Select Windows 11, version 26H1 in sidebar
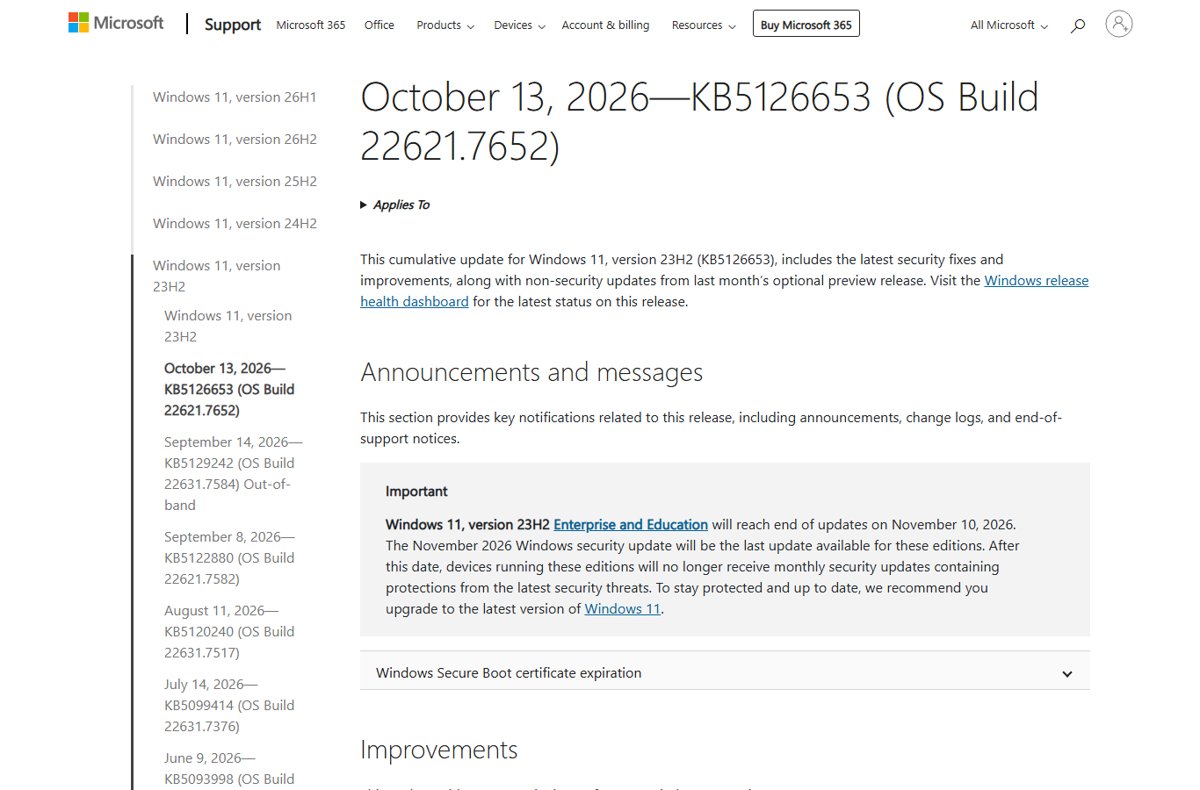The width and height of the screenshot is (1200, 790). (234, 97)
